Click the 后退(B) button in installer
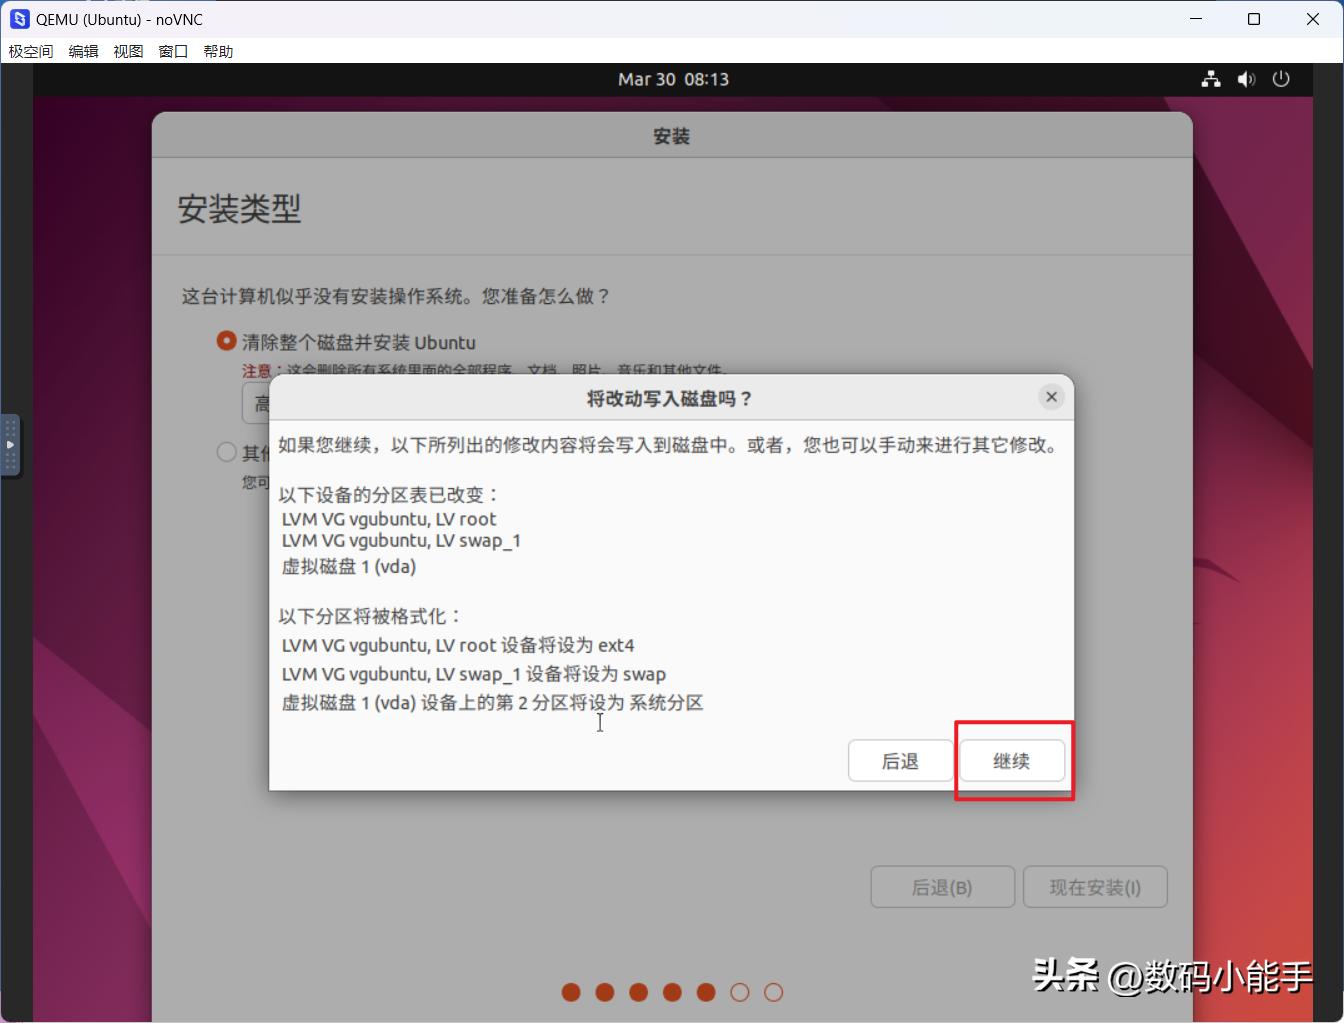This screenshot has width=1344, height=1023. pos(942,887)
